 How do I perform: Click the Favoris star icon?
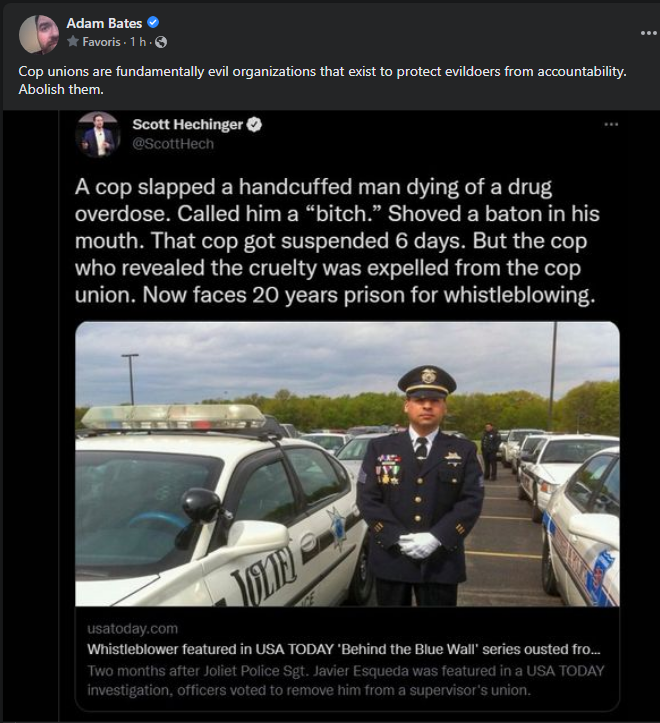tap(72, 41)
